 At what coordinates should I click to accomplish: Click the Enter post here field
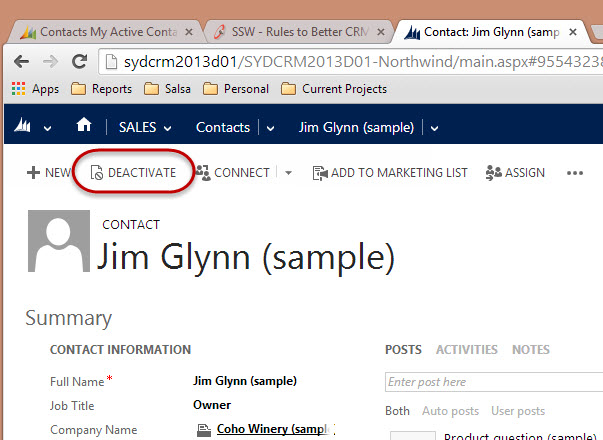[492, 382]
